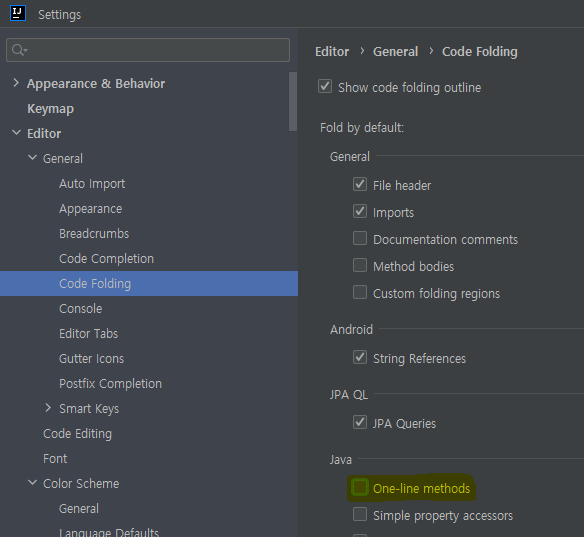Uncheck Imports folding

point(360,211)
